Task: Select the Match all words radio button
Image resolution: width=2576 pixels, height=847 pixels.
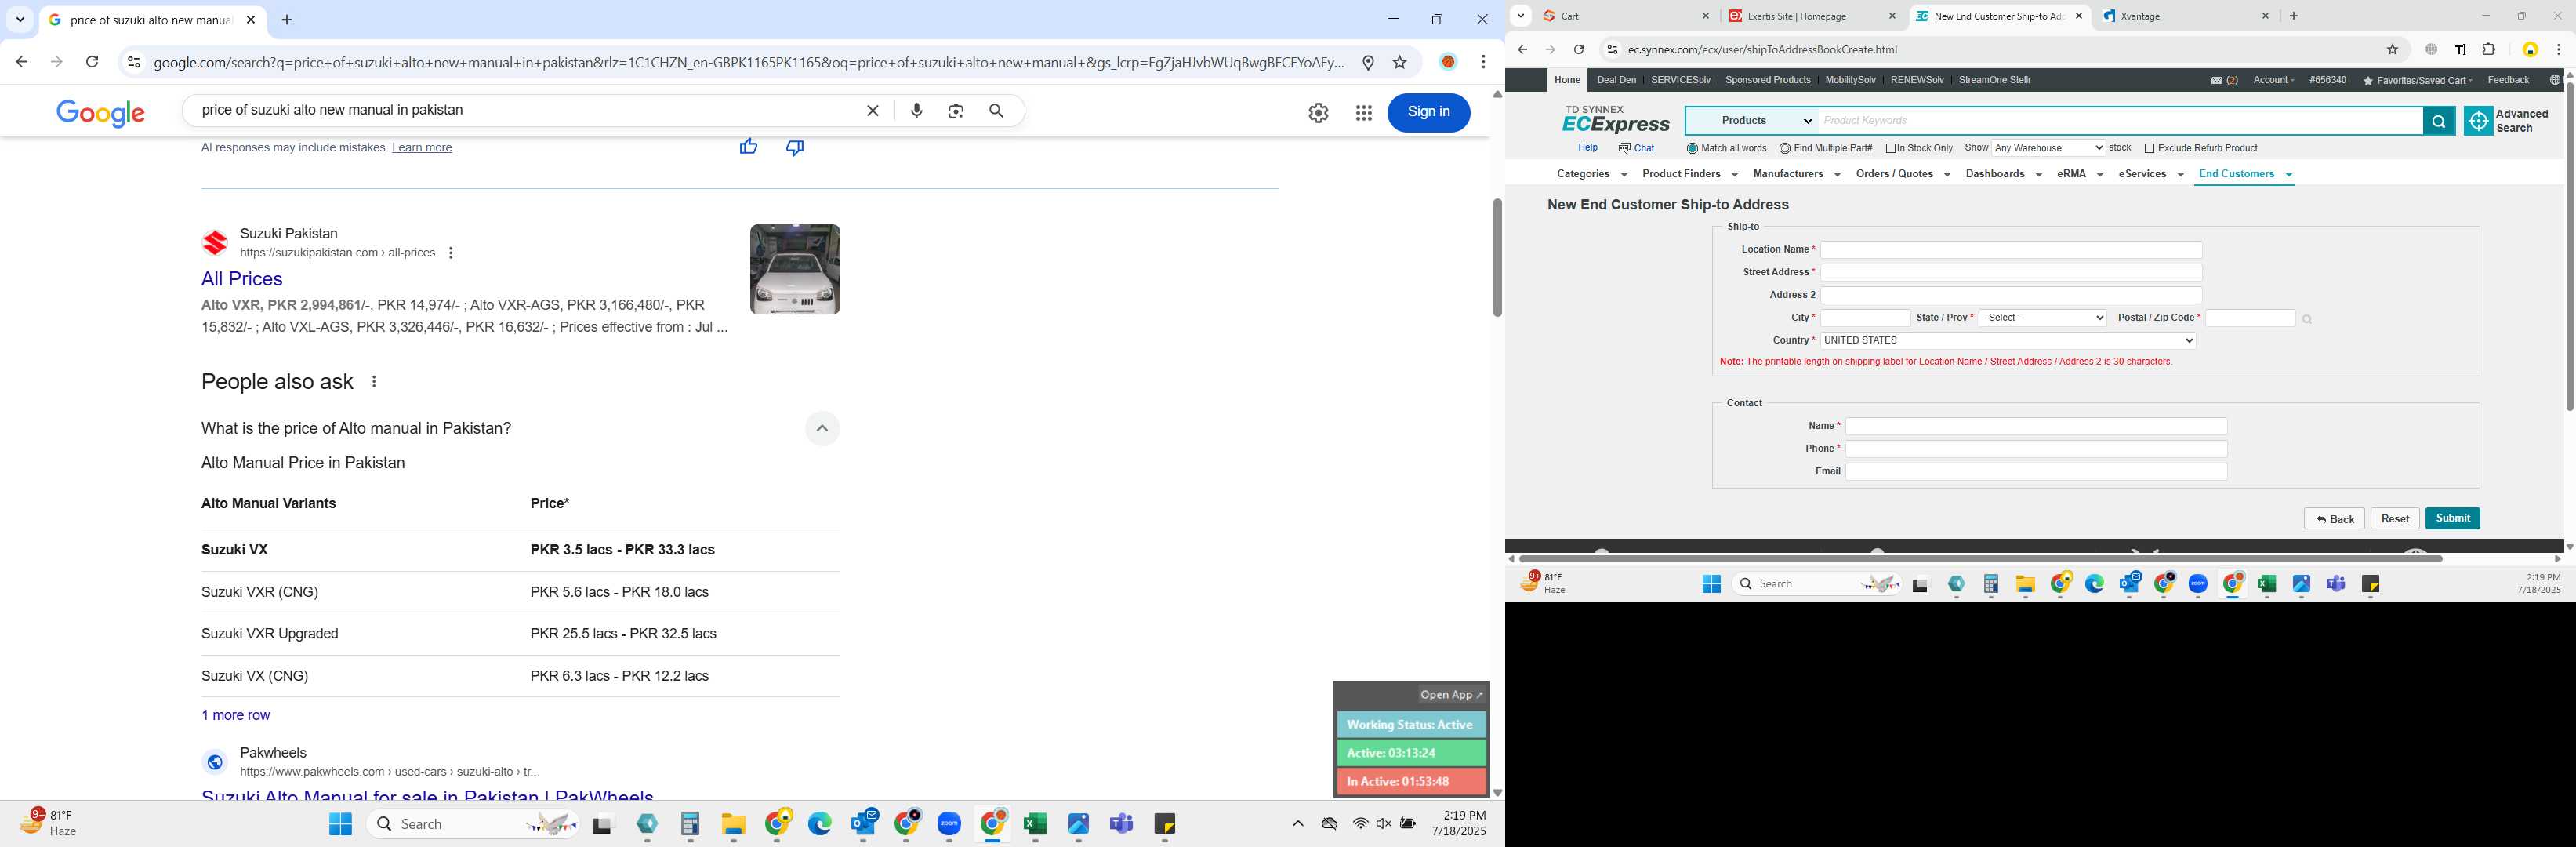Action: coord(1692,149)
